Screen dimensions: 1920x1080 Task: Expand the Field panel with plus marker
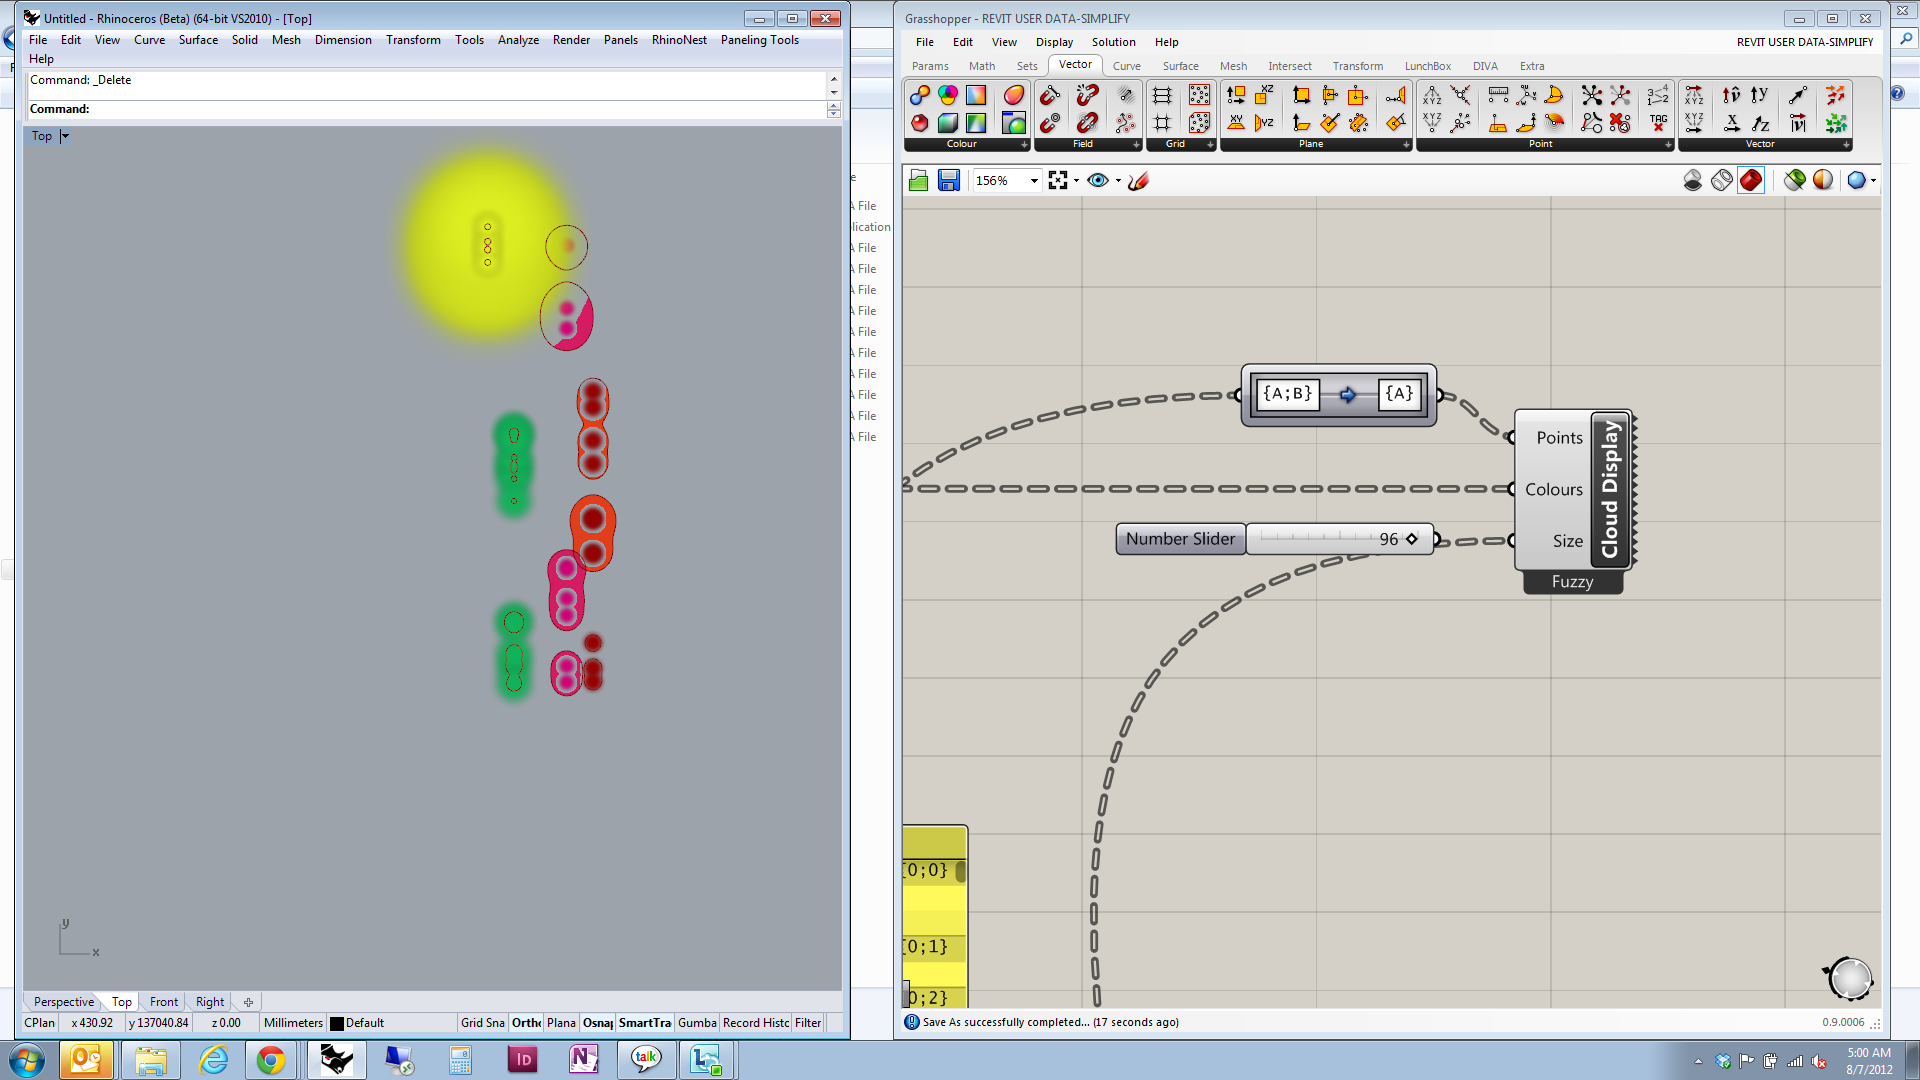(x=1136, y=145)
